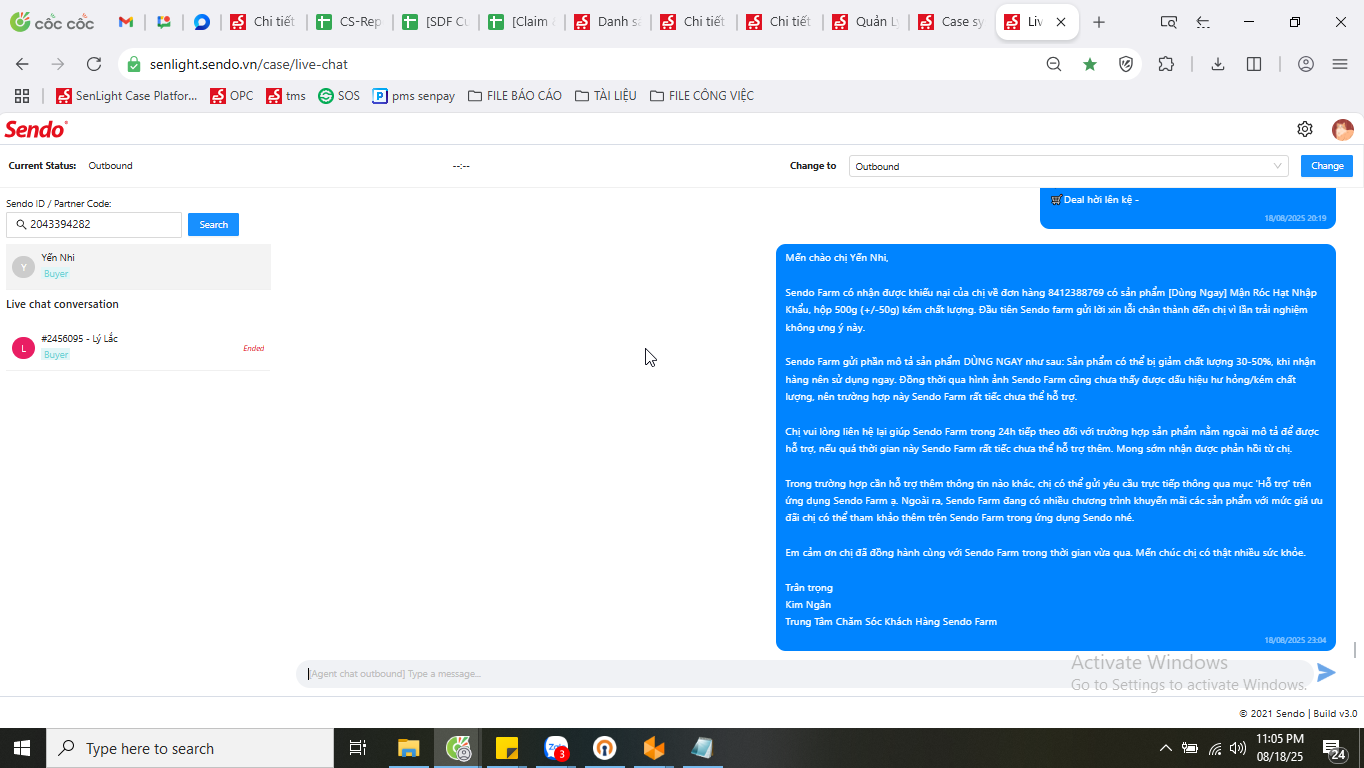Open Windows notification center icon

(1333, 749)
